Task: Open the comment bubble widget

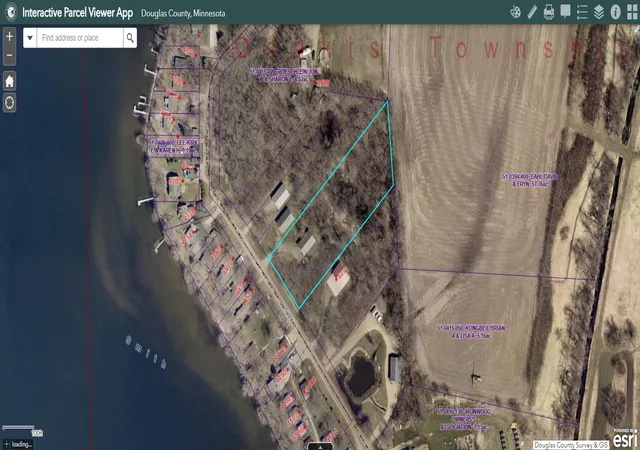Action: pos(565,12)
